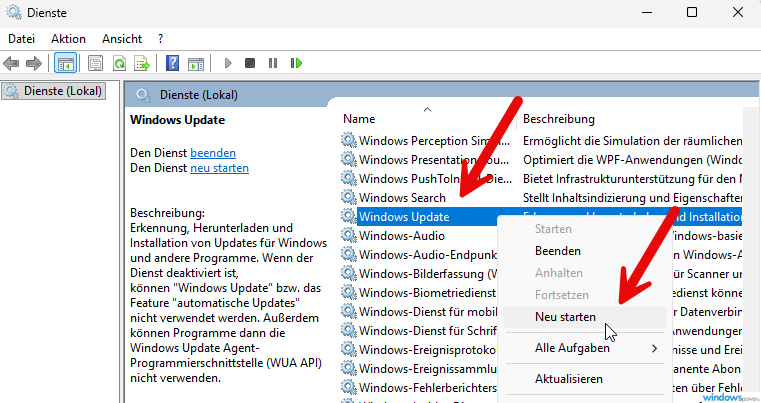Click the 'Bietet Infrastrukturunterstützung' description cell
This screenshot has height=403, width=761.
pos(632,179)
